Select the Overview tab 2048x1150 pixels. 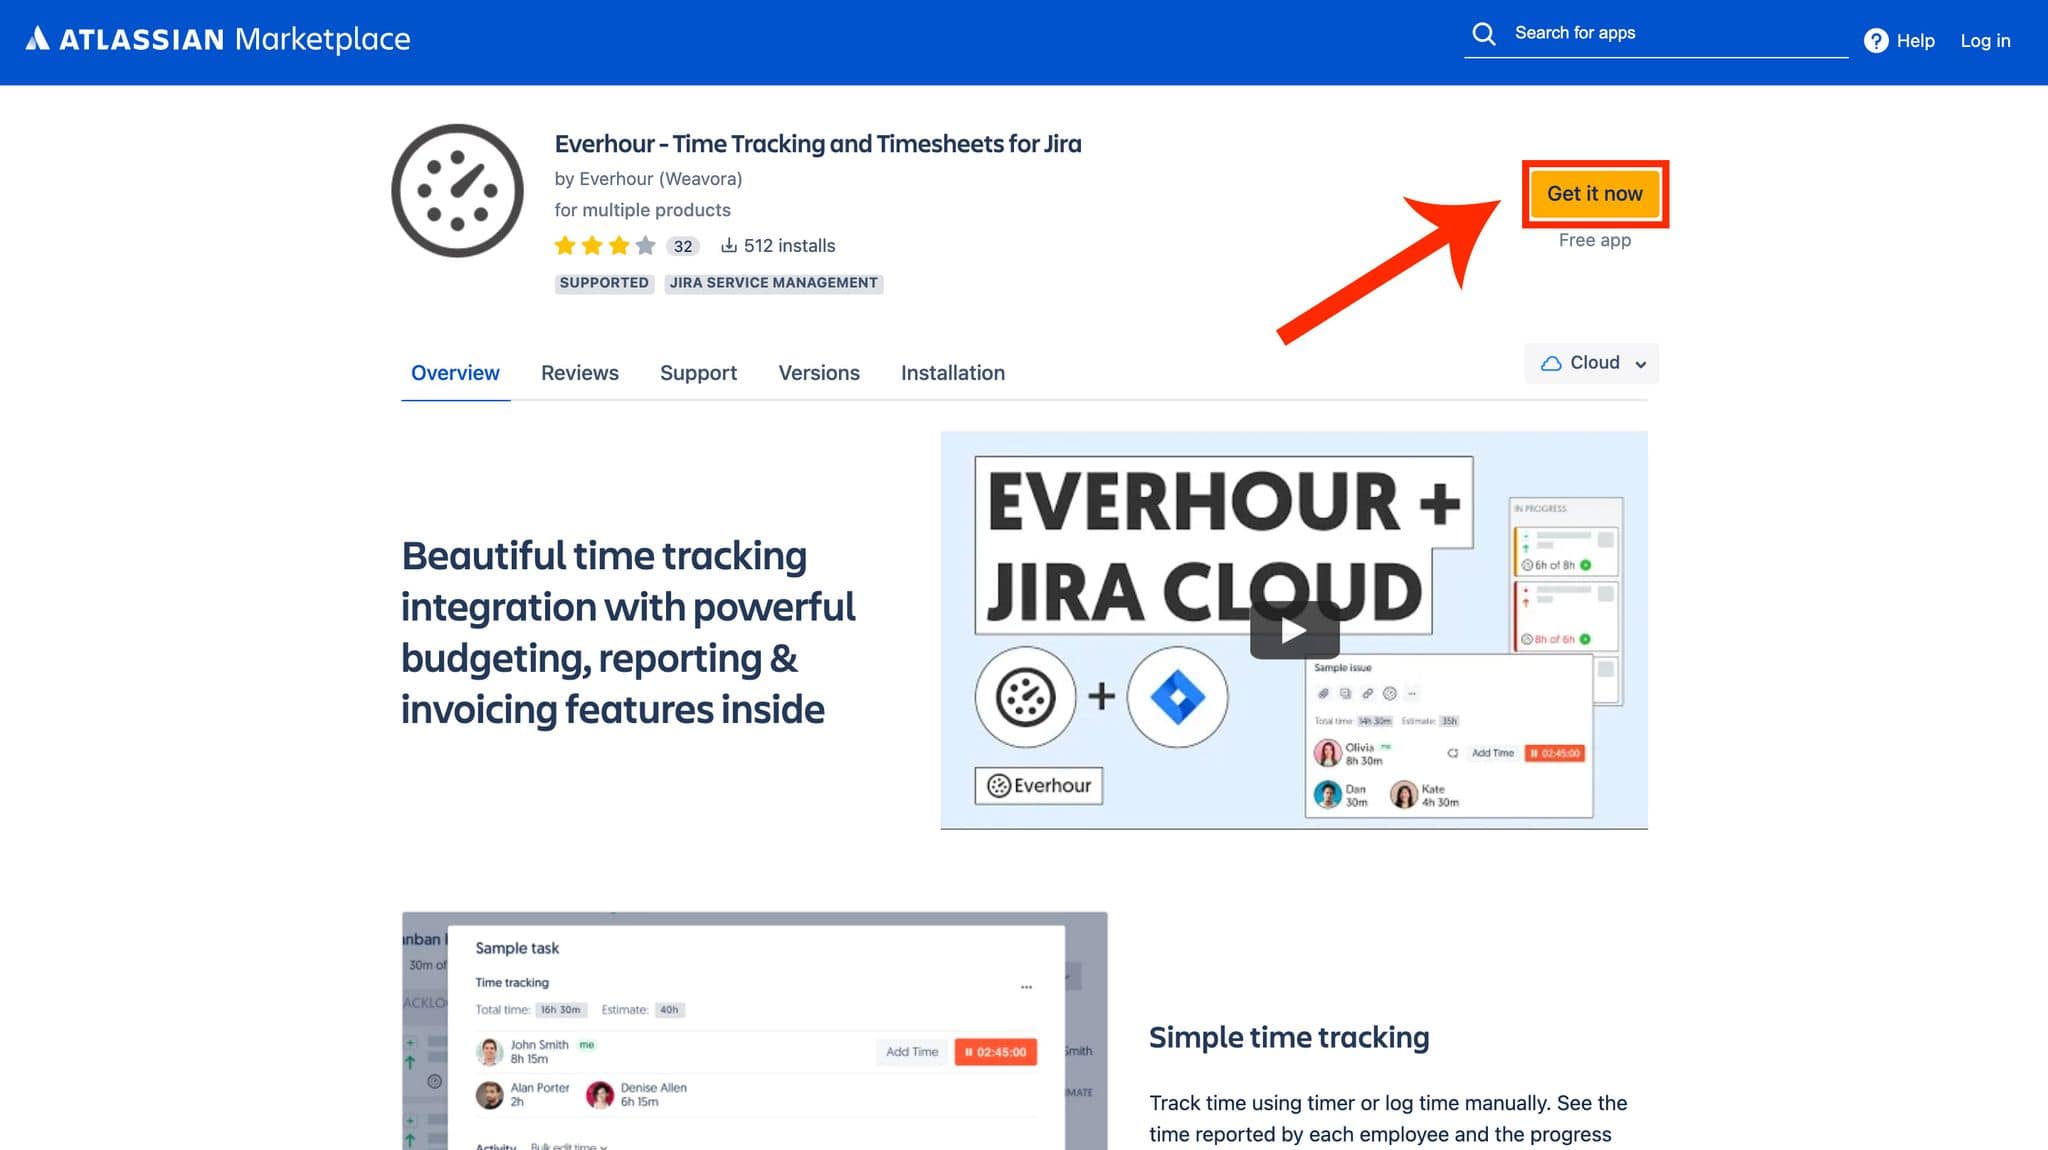tap(455, 373)
